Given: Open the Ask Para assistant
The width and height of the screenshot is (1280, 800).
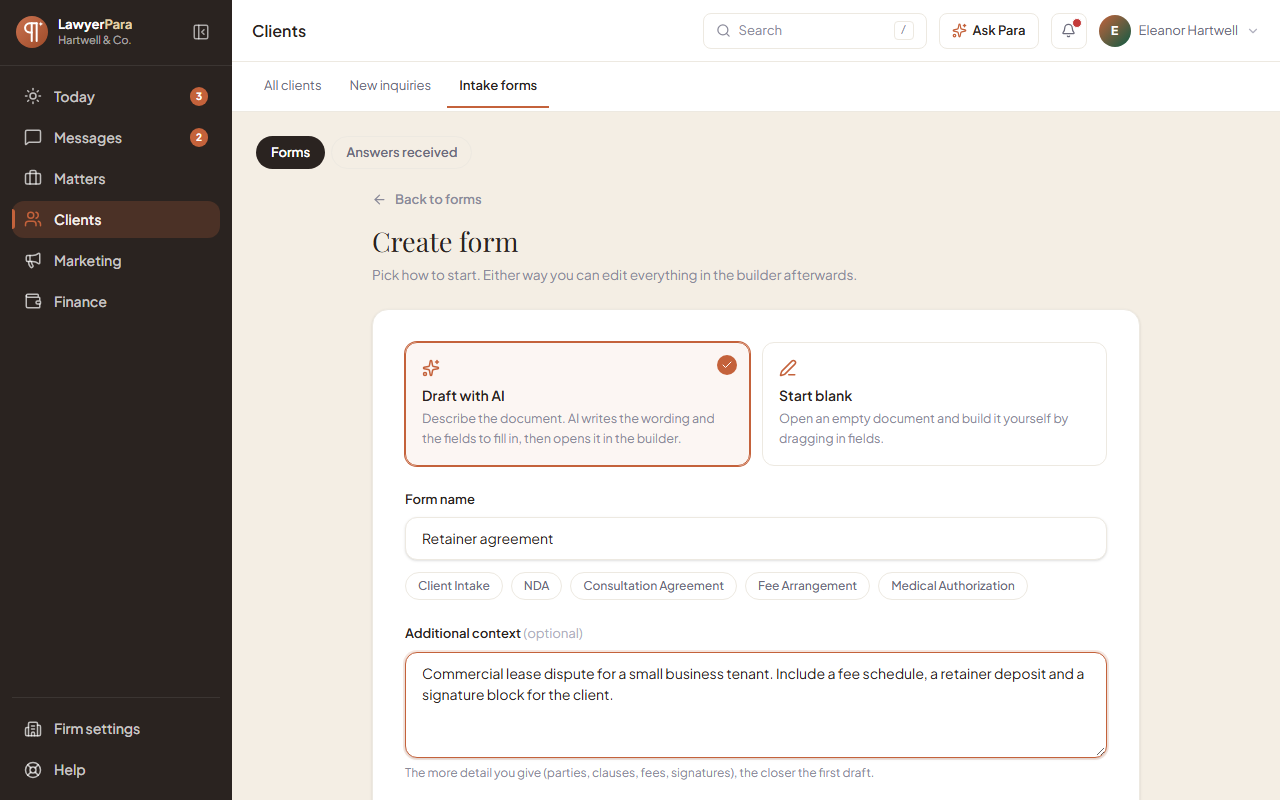Looking at the screenshot, I should 989,31.
